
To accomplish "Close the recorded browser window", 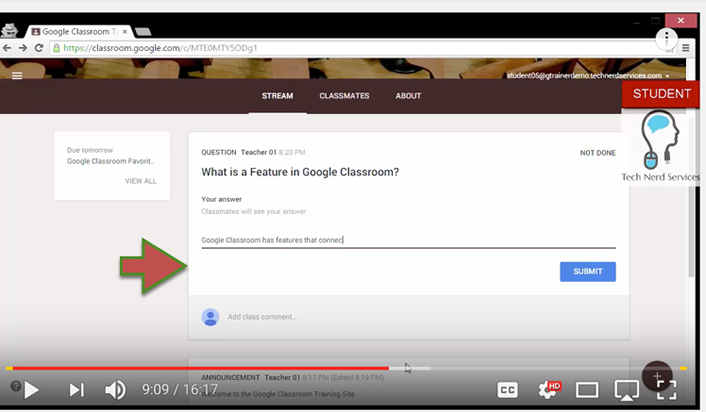I will [681, 21].
